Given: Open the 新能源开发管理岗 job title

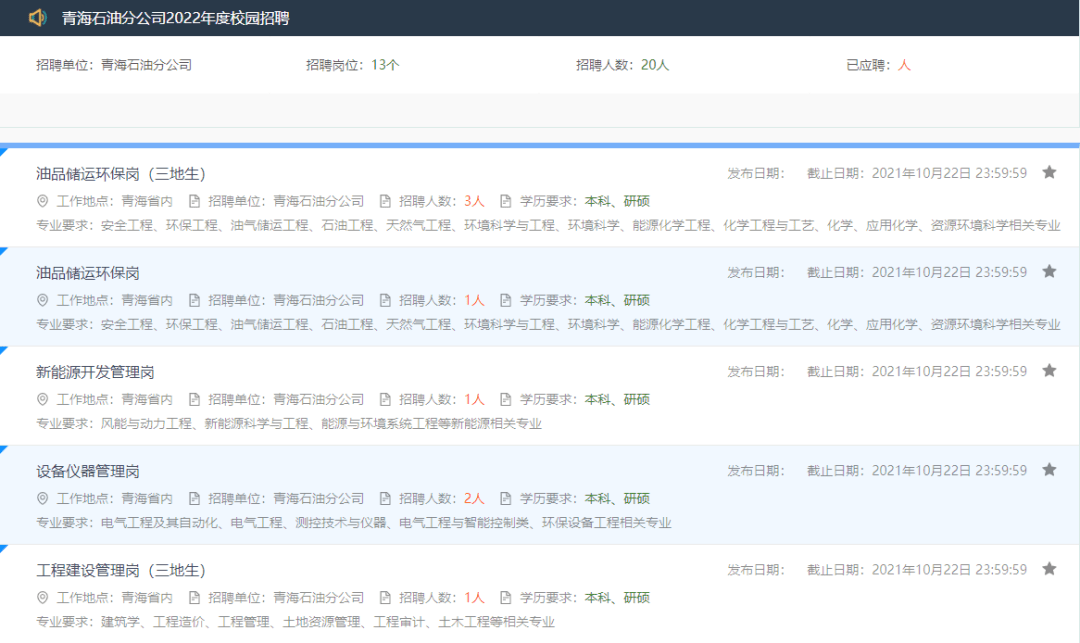Looking at the screenshot, I should click(95, 372).
